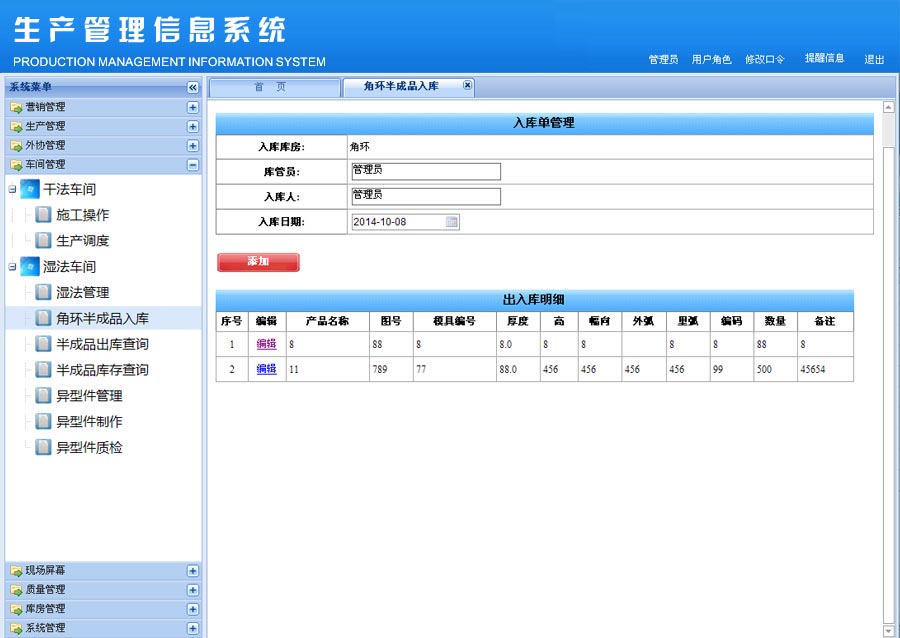Image resolution: width=900 pixels, height=638 pixels.
Task: Collapse the 系统菜单 sidebar panel
Action: (x=193, y=88)
